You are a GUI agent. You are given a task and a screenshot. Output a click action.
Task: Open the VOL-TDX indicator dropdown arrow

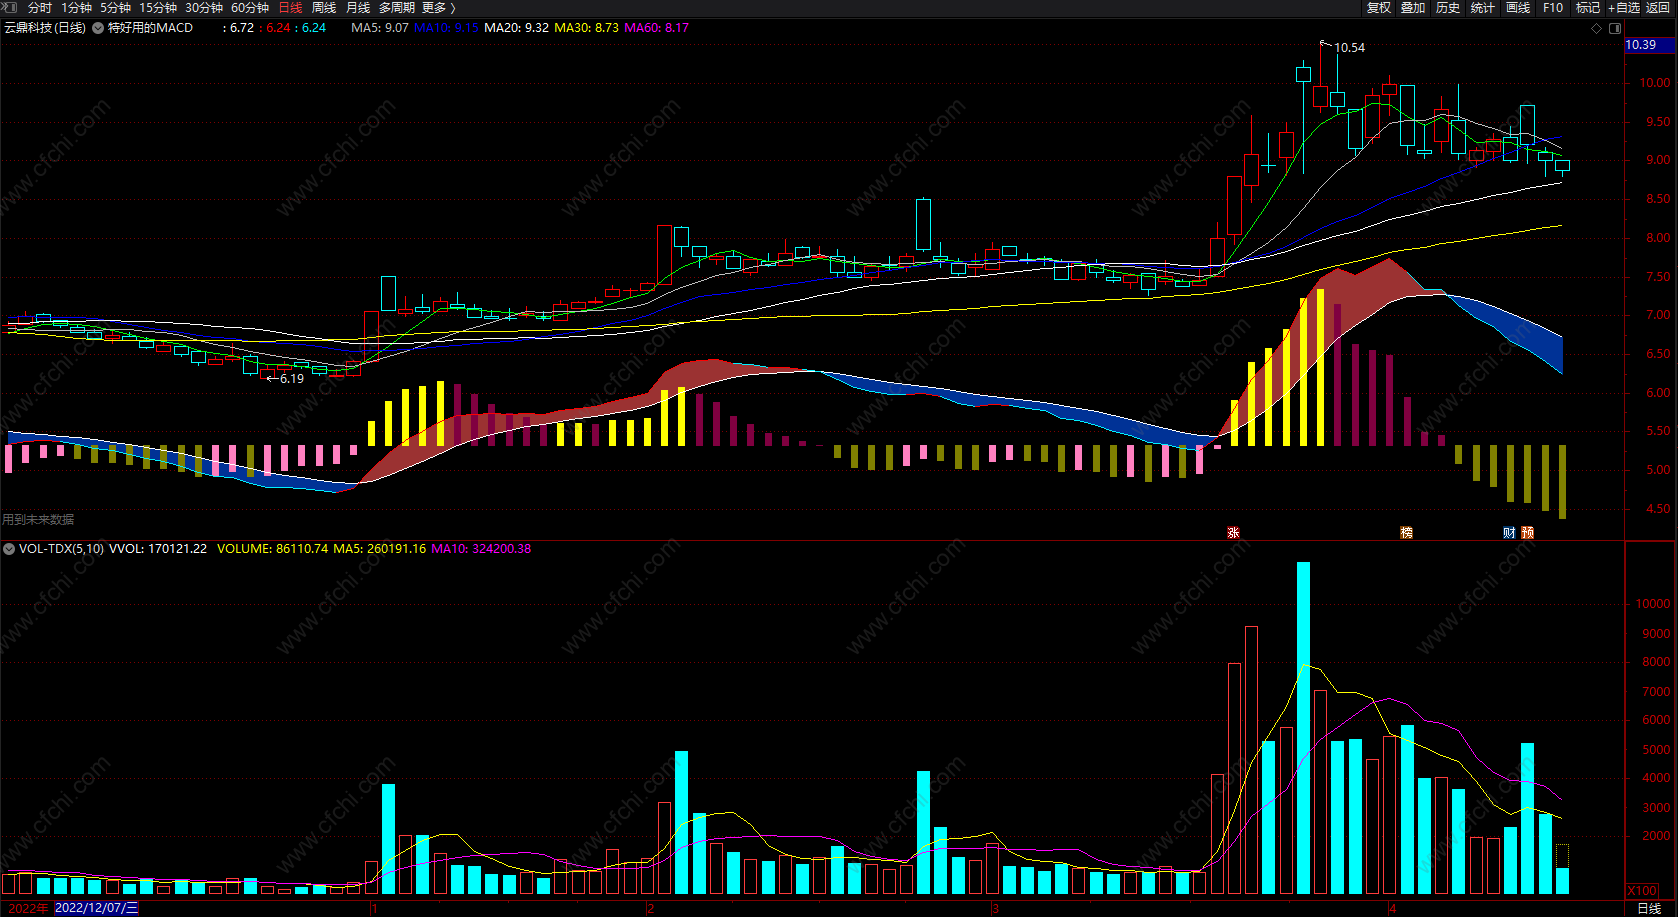point(9,549)
